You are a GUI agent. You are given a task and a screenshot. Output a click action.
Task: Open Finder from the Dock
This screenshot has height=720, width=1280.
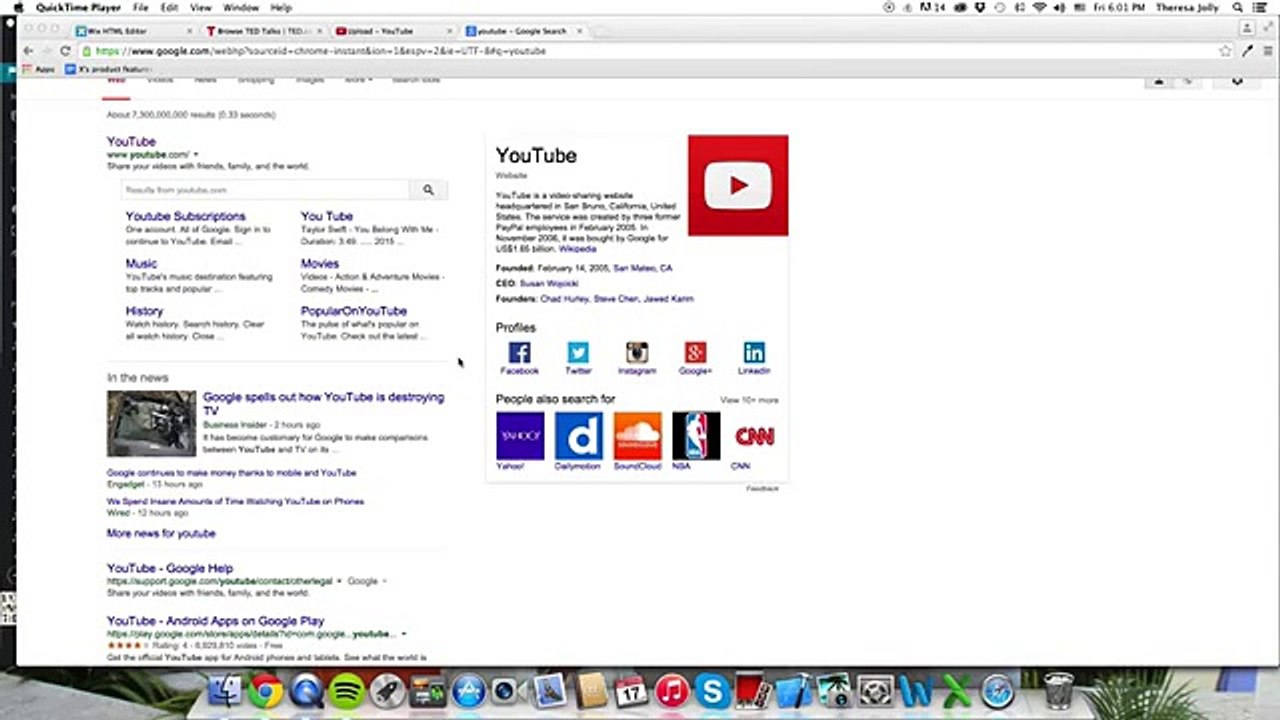click(x=226, y=691)
